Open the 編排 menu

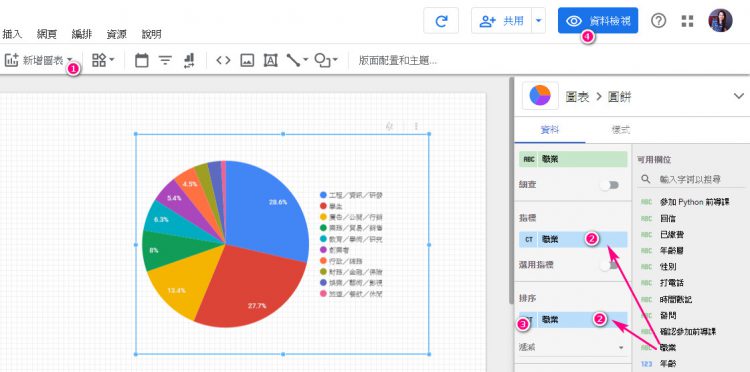82,34
